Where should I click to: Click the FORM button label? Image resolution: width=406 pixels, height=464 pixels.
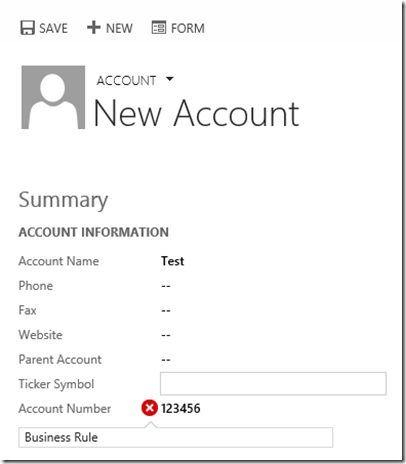(188, 28)
